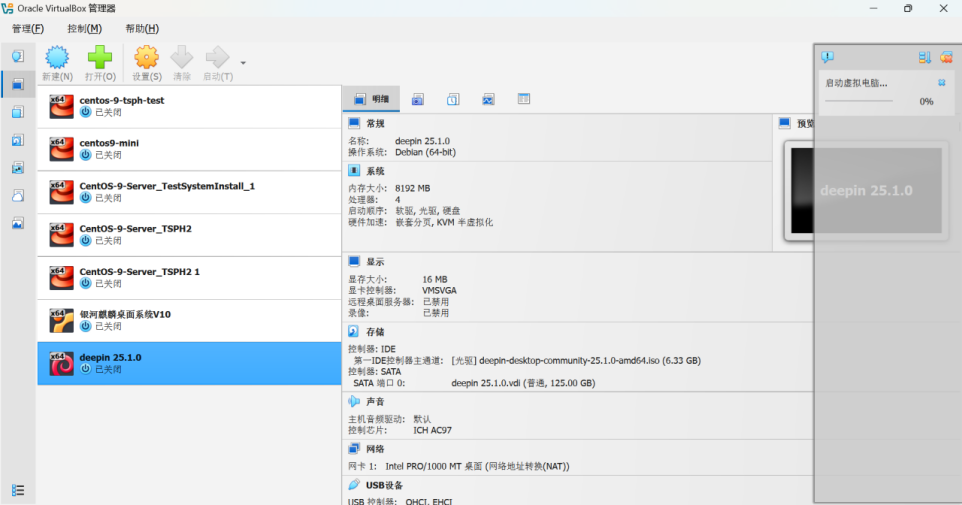This screenshot has width=962, height=505.
Task: Select the centos-9-tsph-test virtual machine
Action: click(189, 107)
